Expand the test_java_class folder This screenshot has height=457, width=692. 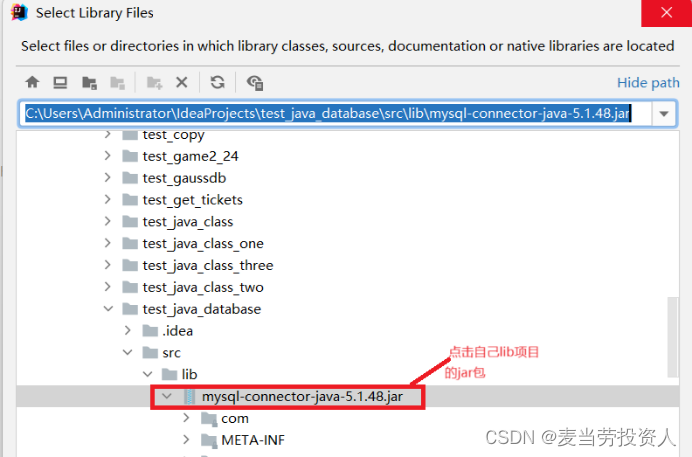coord(108,221)
